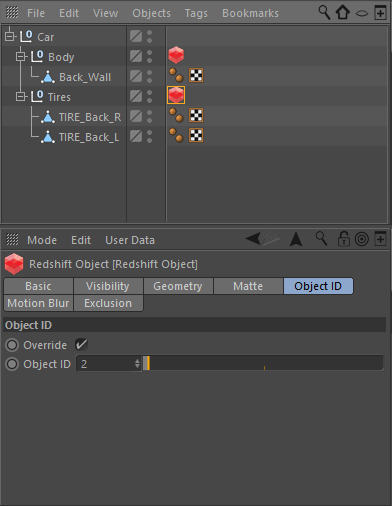Select the Back_Wall object name
Image resolution: width=392 pixels, height=506 pixels.
coord(85,77)
